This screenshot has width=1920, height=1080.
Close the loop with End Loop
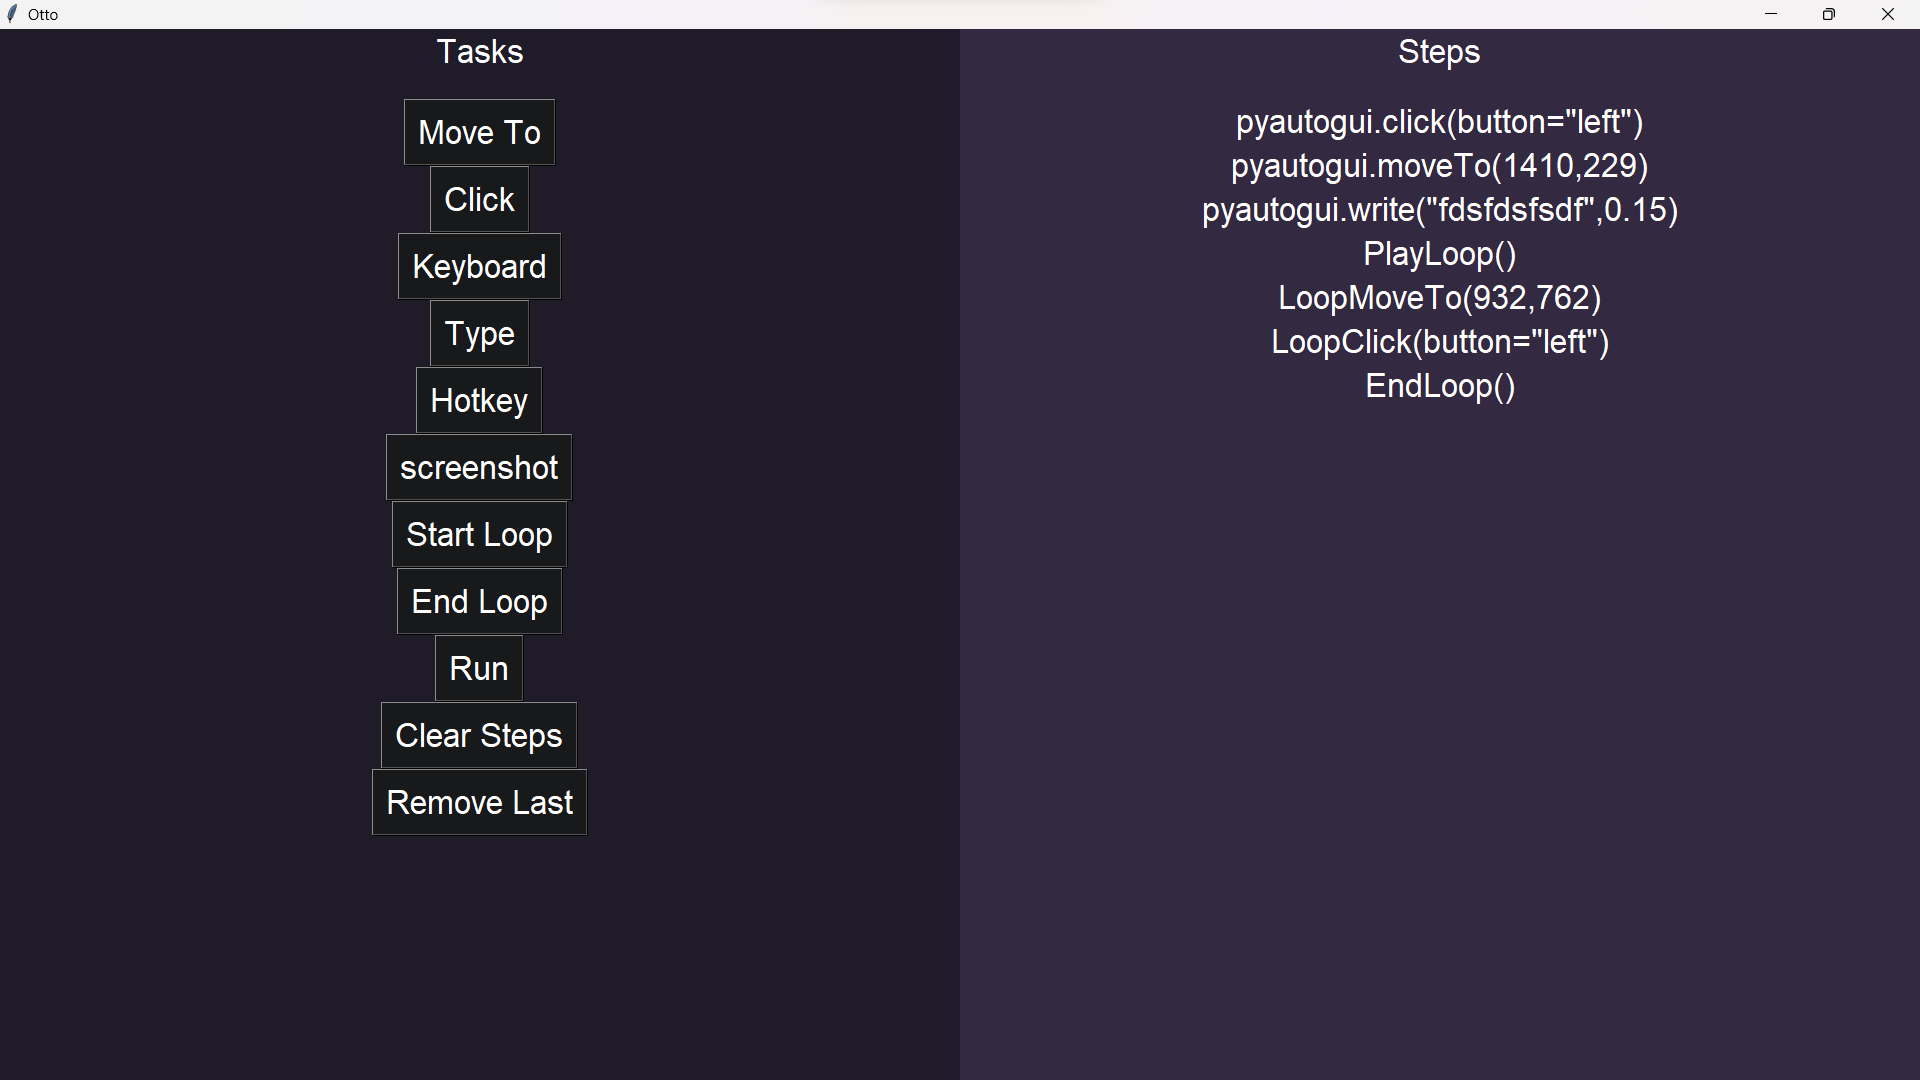coord(479,601)
